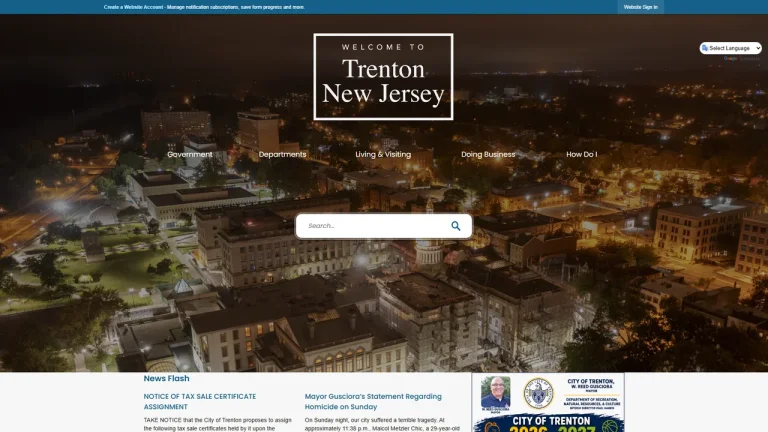Open the Living & Visiting menu
This screenshot has height=432, width=768.
coord(383,154)
